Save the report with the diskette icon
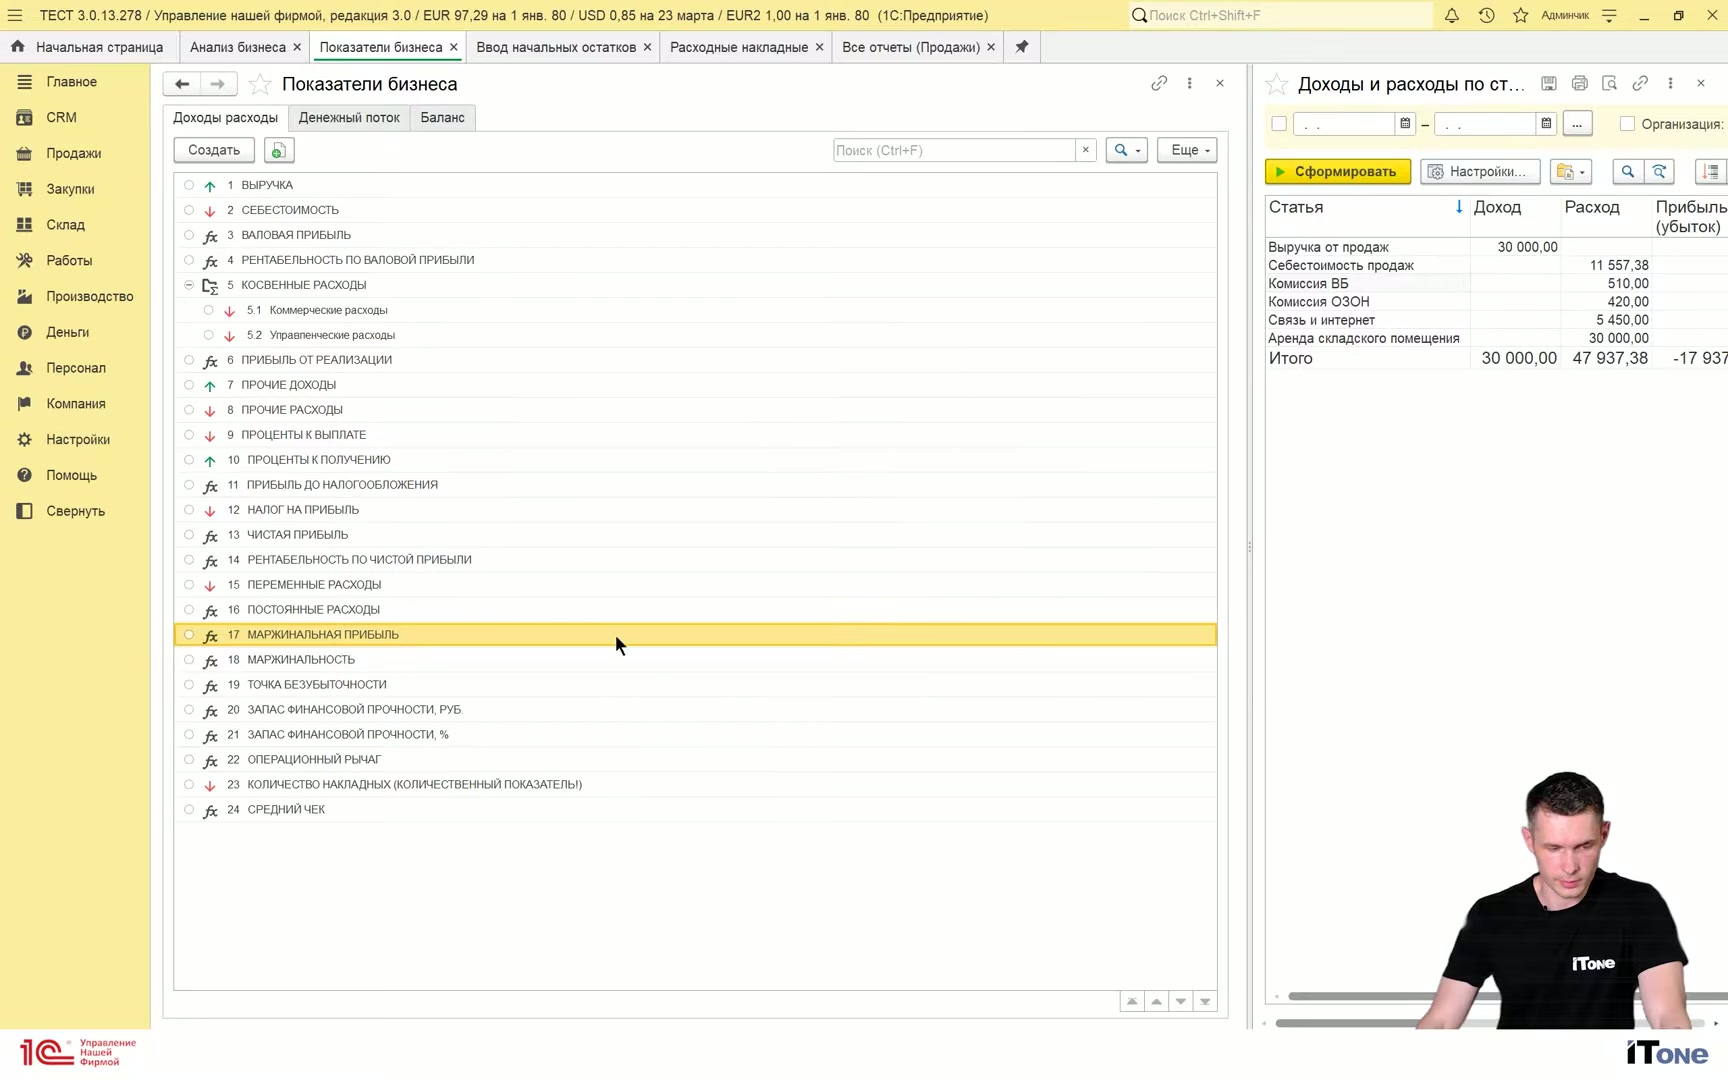The height and width of the screenshot is (1080, 1728). [x=1548, y=83]
